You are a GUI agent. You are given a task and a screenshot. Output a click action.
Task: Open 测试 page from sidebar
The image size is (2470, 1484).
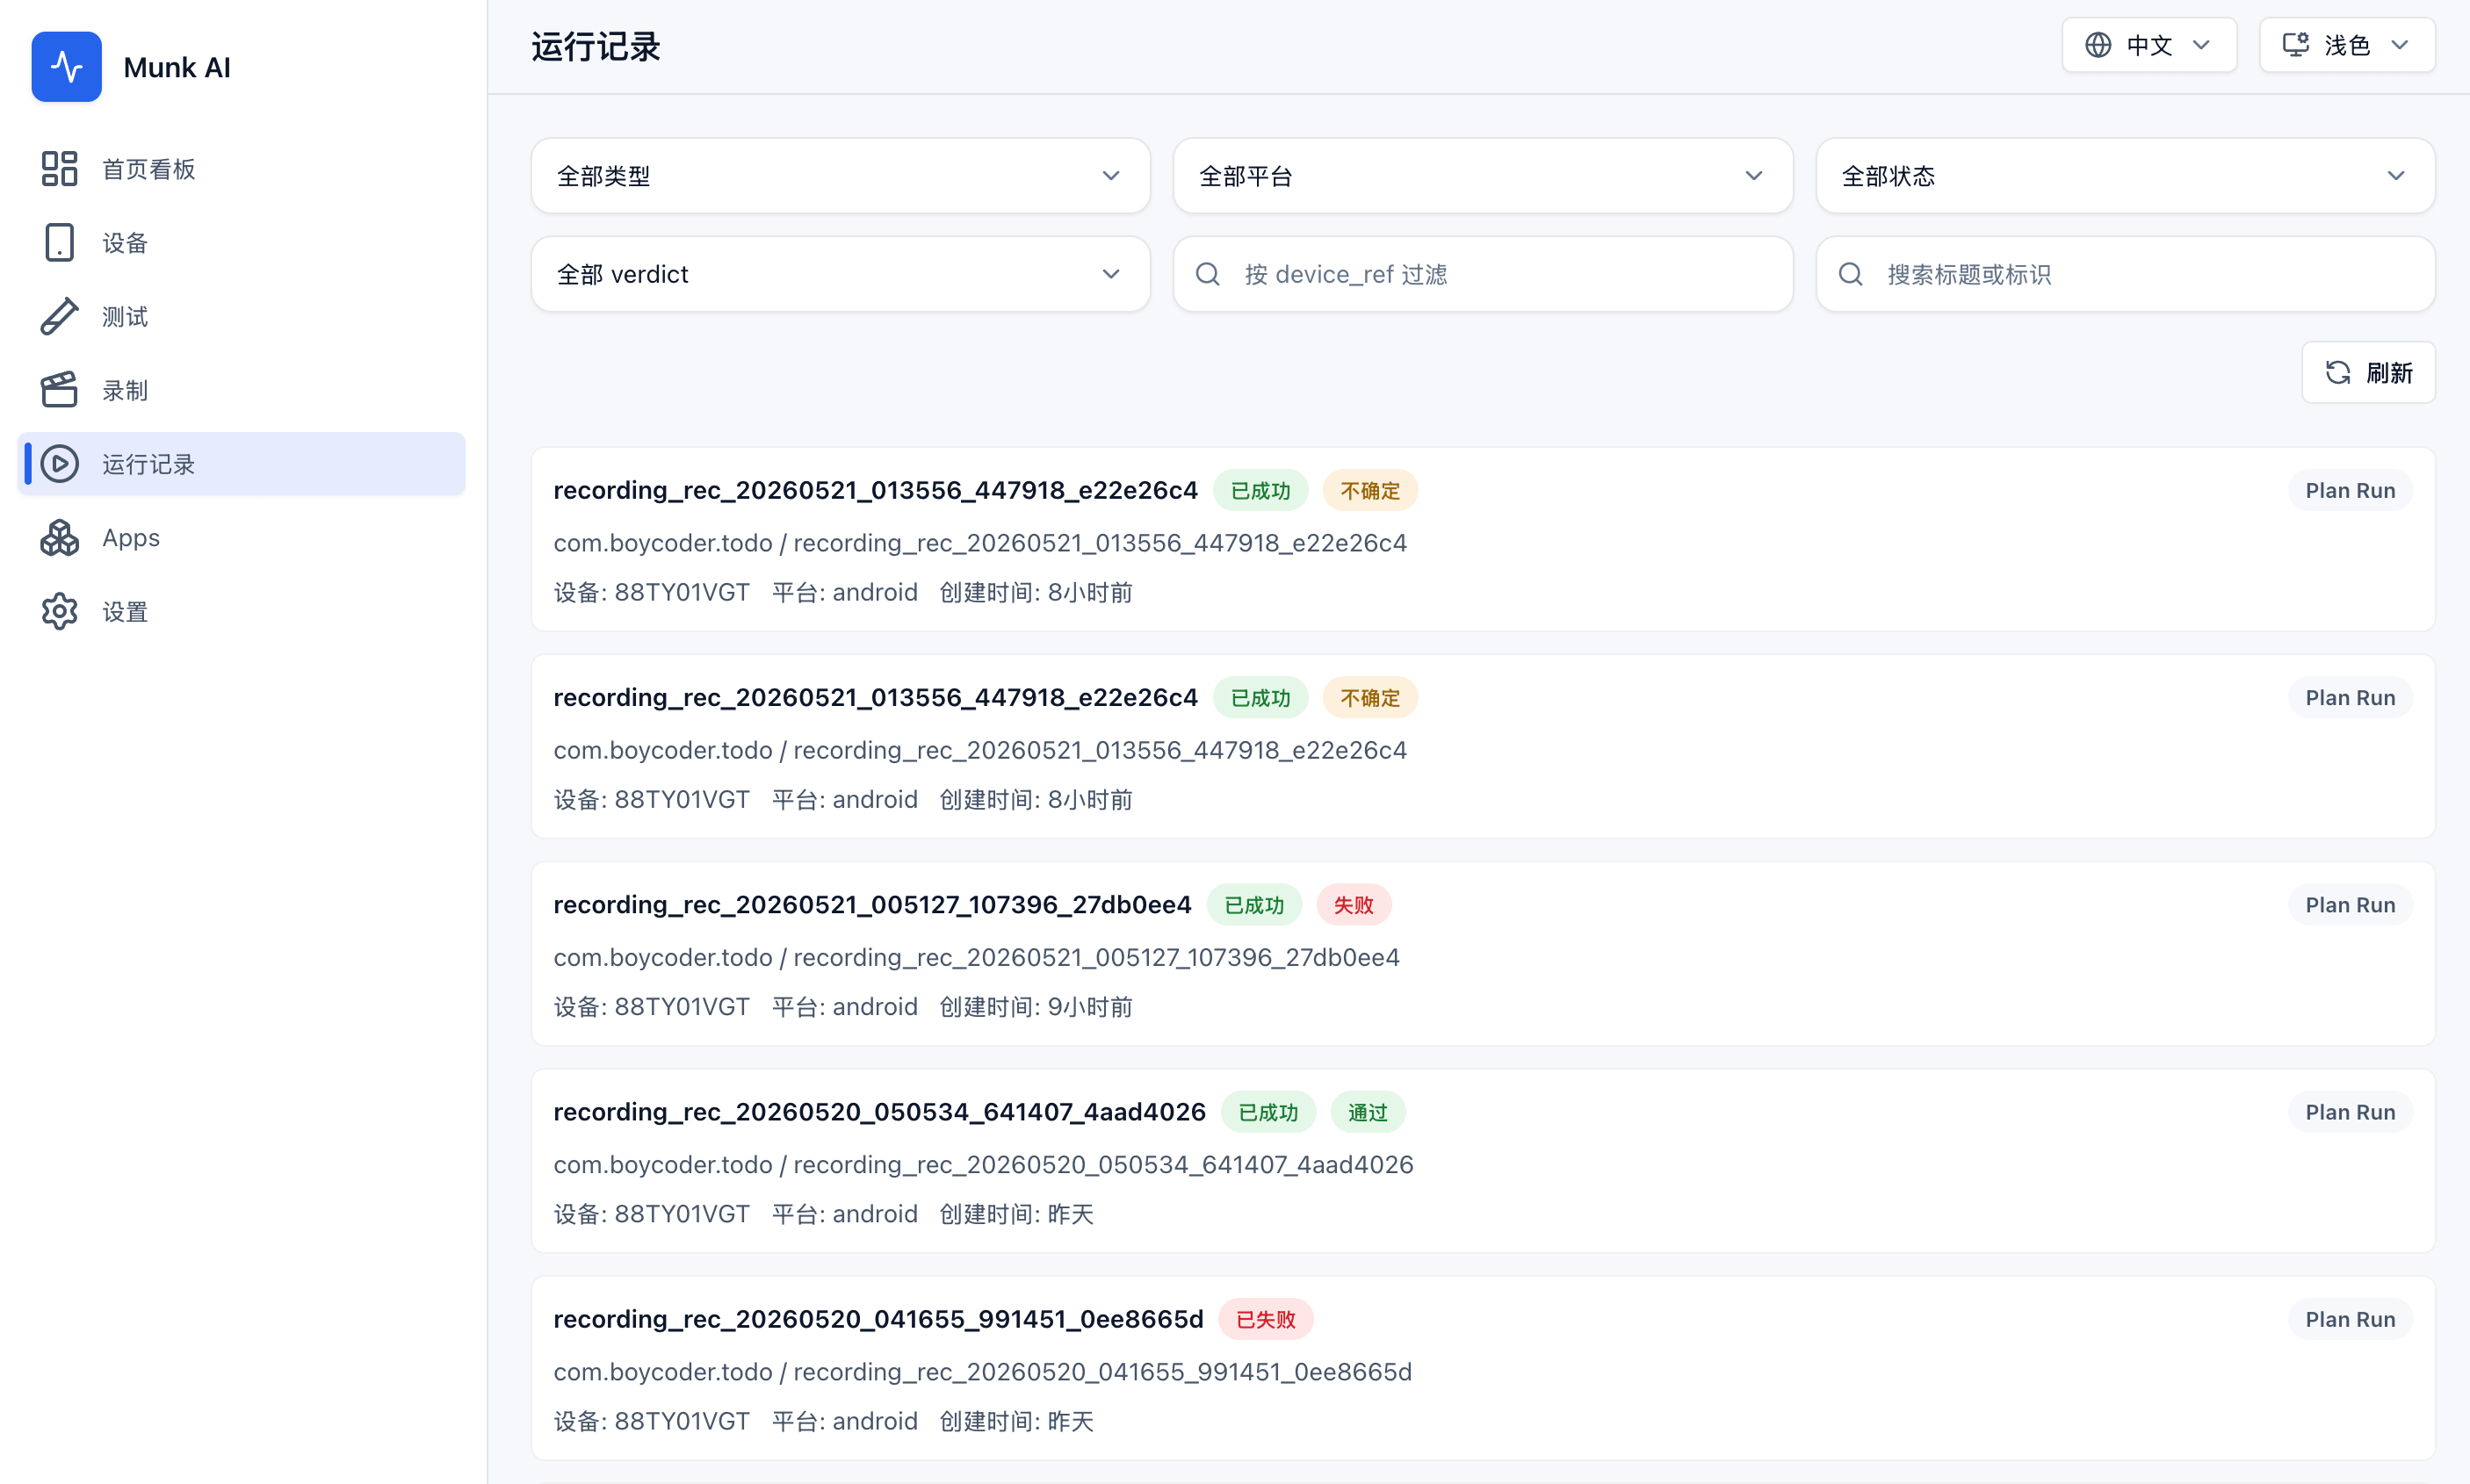click(x=242, y=316)
